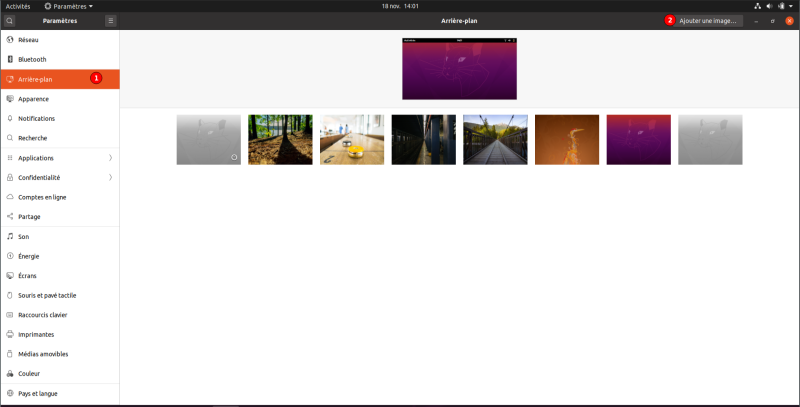Viewport: 800px width, 407px height.
Task: Select the Recherche label in sidebar
Action: [x=32, y=138]
